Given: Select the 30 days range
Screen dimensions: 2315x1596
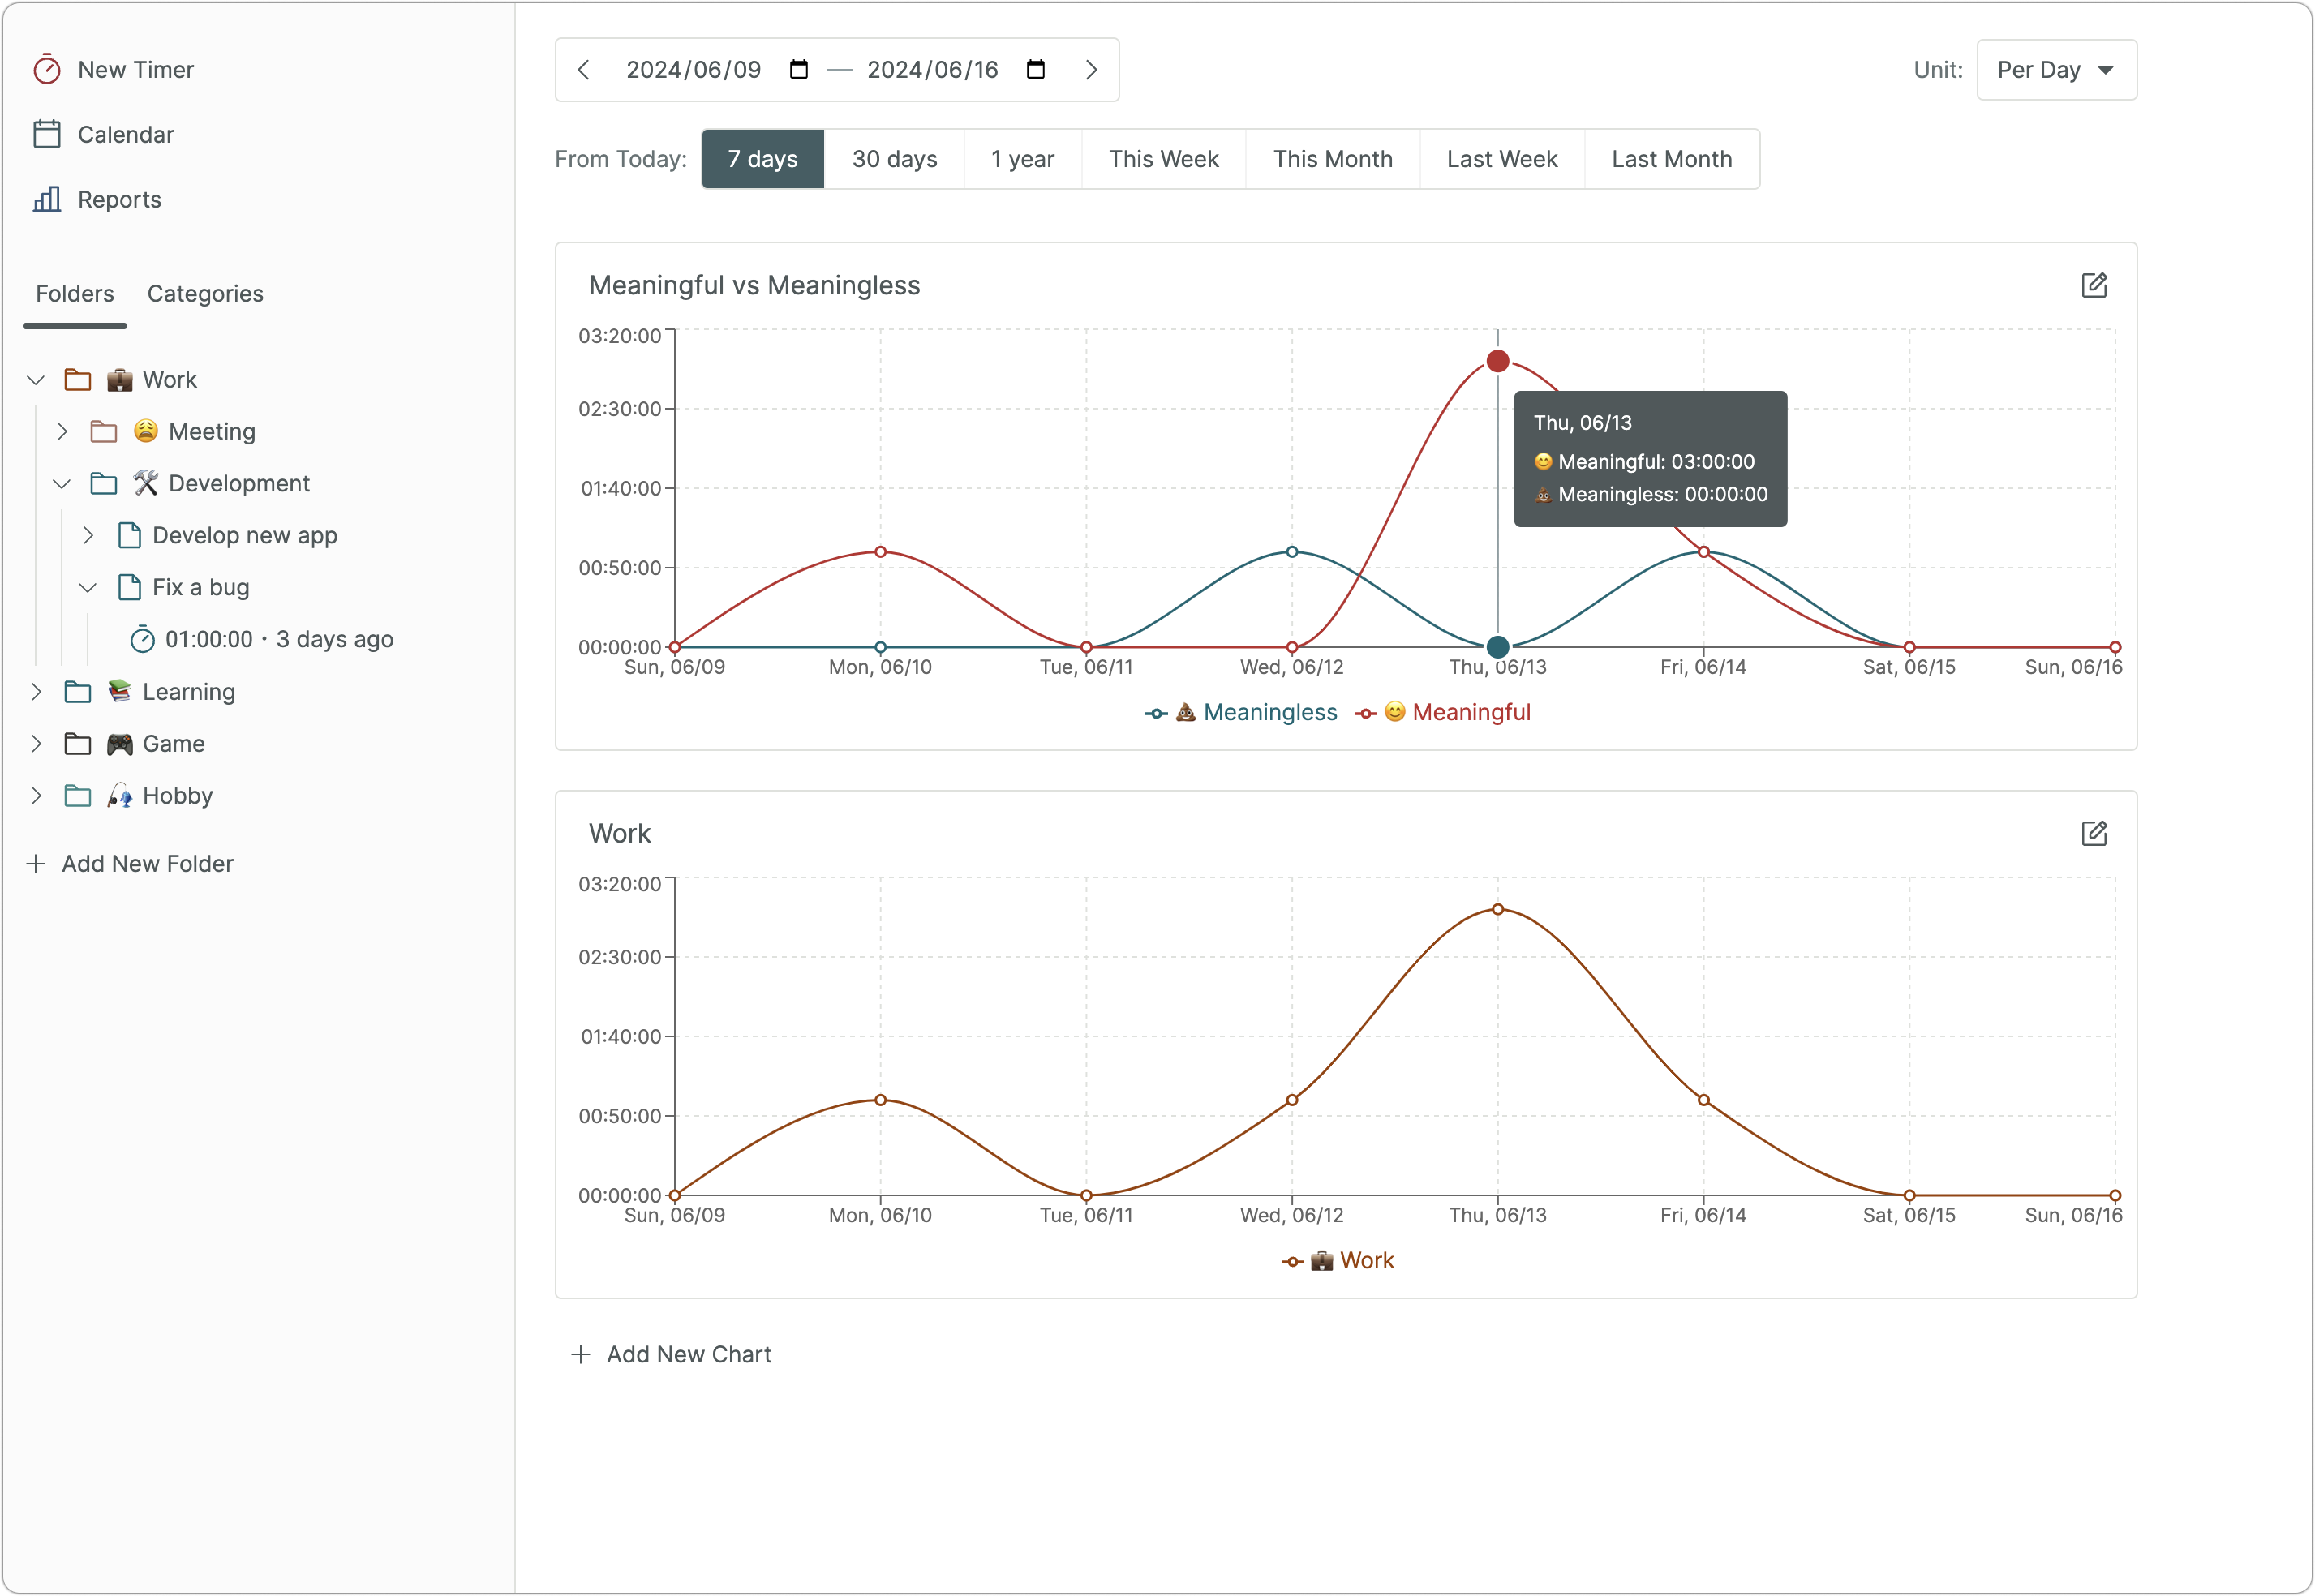Looking at the screenshot, I should coord(894,159).
